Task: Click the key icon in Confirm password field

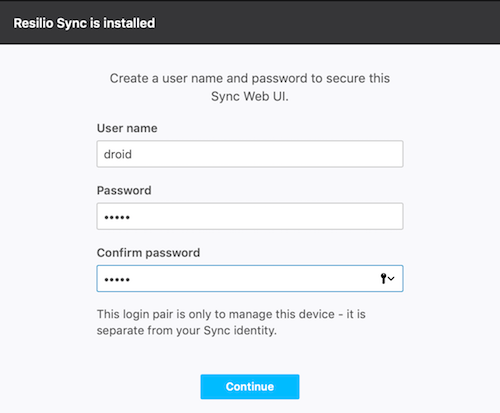Action: (x=383, y=278)
